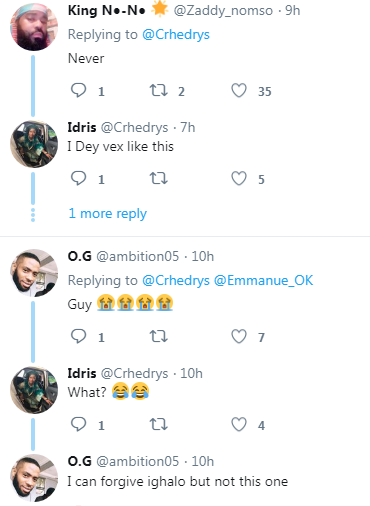This screenshot has width=370, height=506.
Task: Open the @Zaddy_nomso handle
Action: pos(223,11)
